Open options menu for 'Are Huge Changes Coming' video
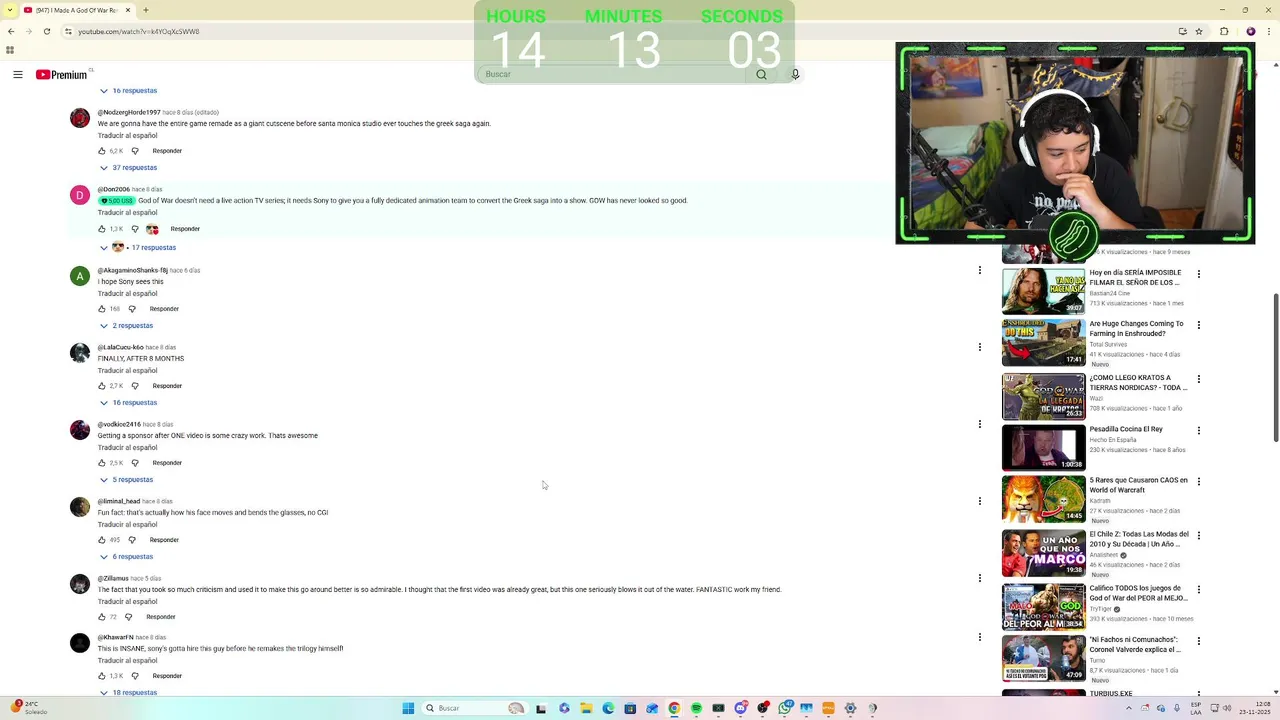This screenshot has height=720, width=1280. (x=1198, y=325)
